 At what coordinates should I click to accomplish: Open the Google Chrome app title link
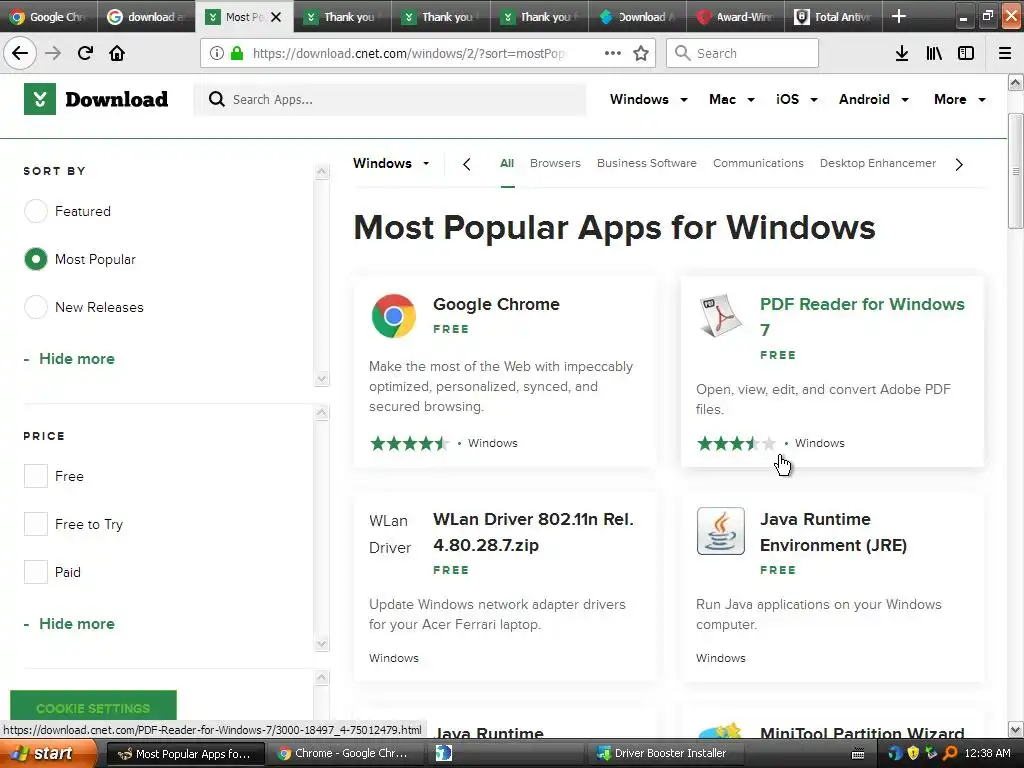496,304
